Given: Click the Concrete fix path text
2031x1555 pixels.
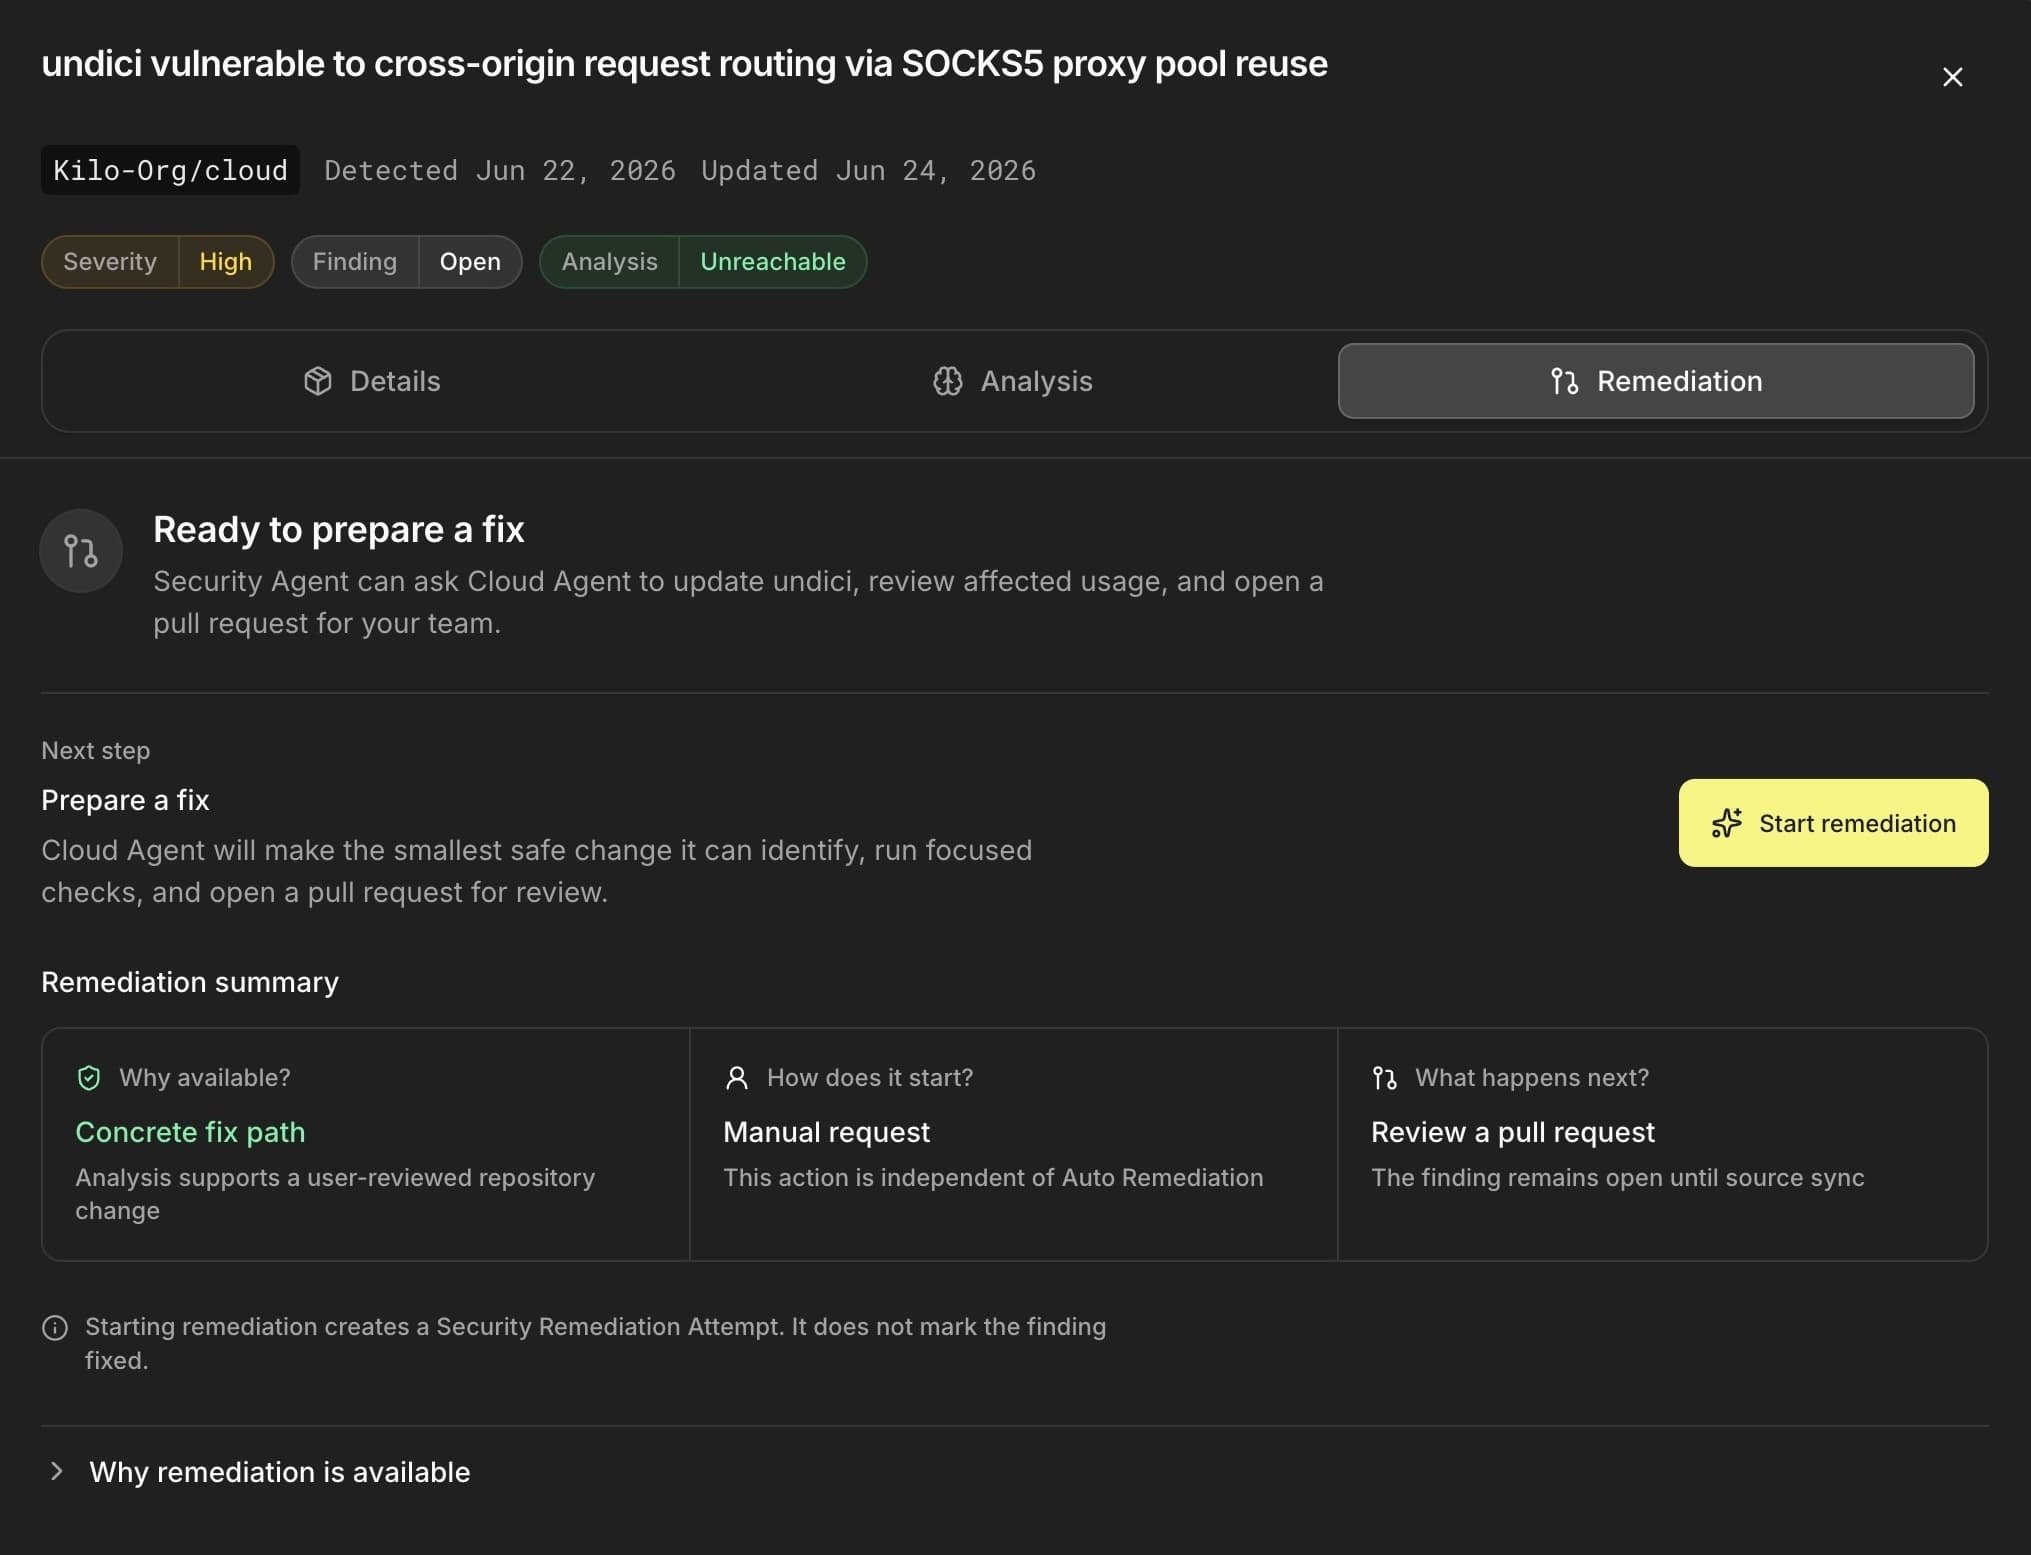Looking at the screenshot, I should 190,1132.
